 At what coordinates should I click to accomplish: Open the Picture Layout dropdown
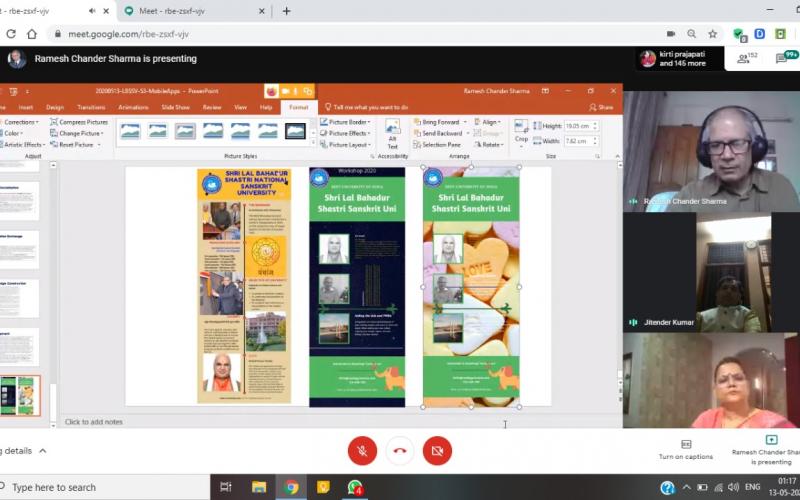(345, 145)
